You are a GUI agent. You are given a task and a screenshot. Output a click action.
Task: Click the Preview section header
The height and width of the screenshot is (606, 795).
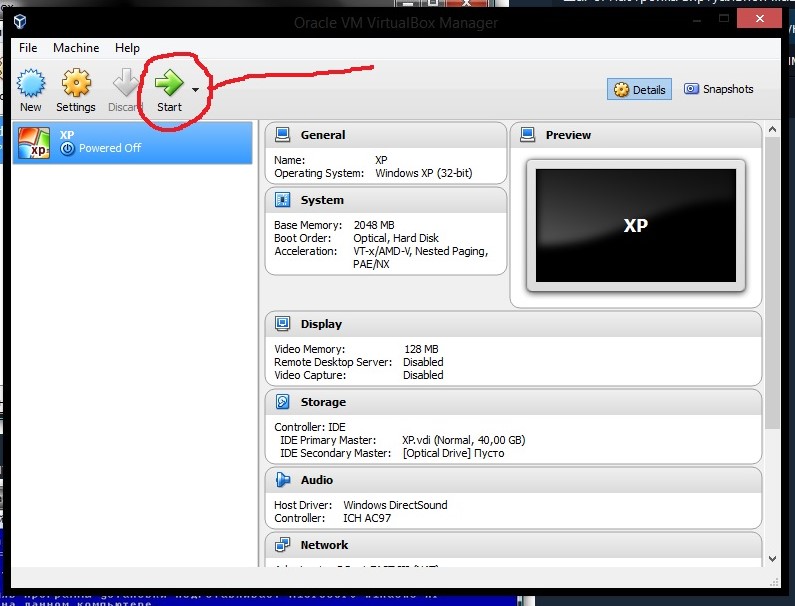(636, 135)
